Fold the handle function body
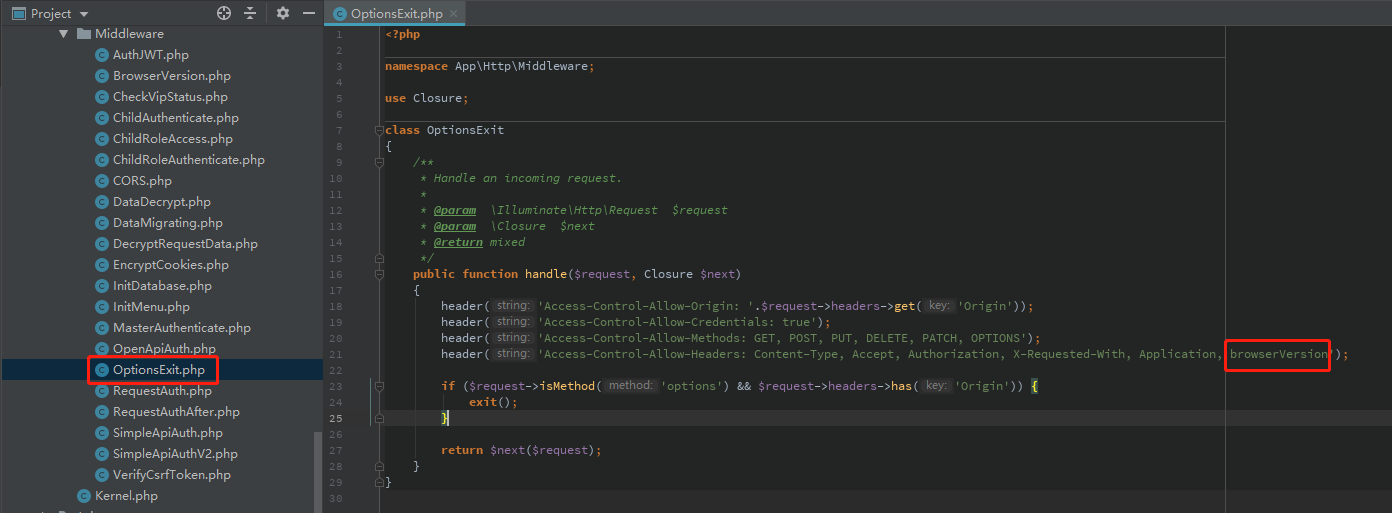 coord(378,274)
